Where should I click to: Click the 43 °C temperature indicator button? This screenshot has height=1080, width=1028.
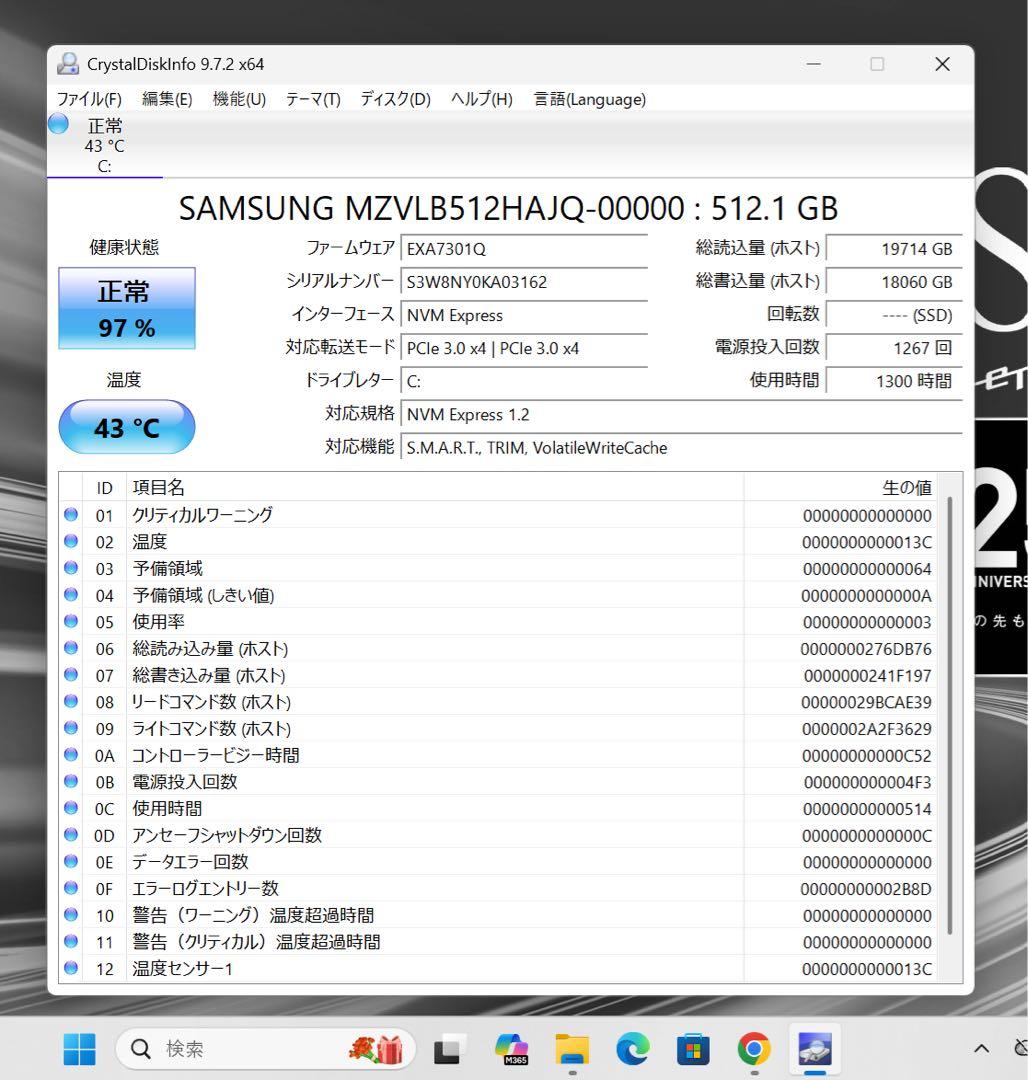[126, 427]
